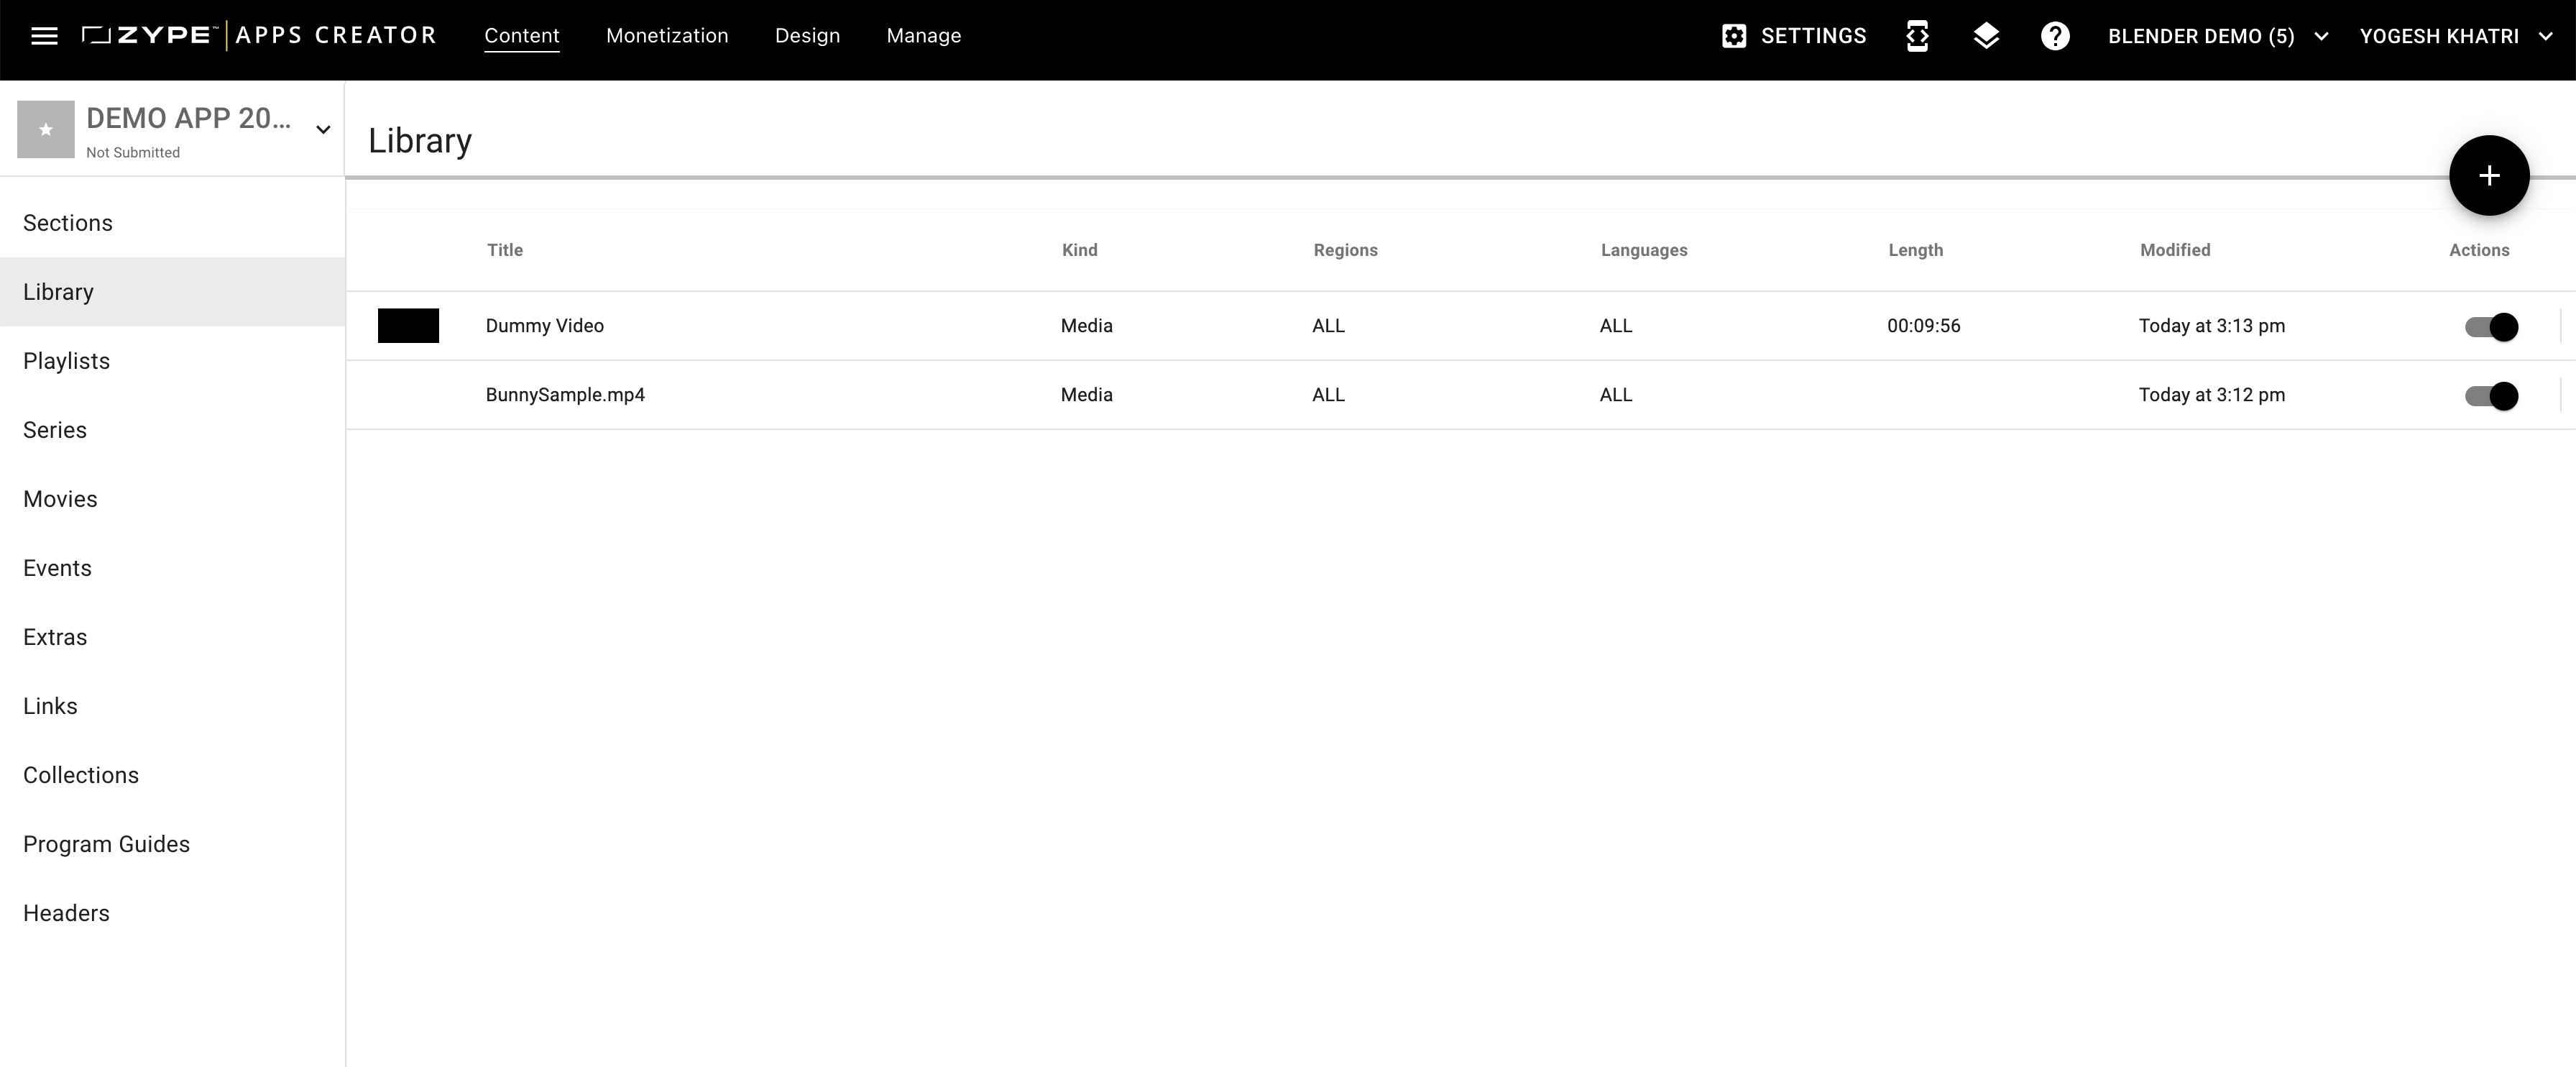Open the device preview icon

1917,36
